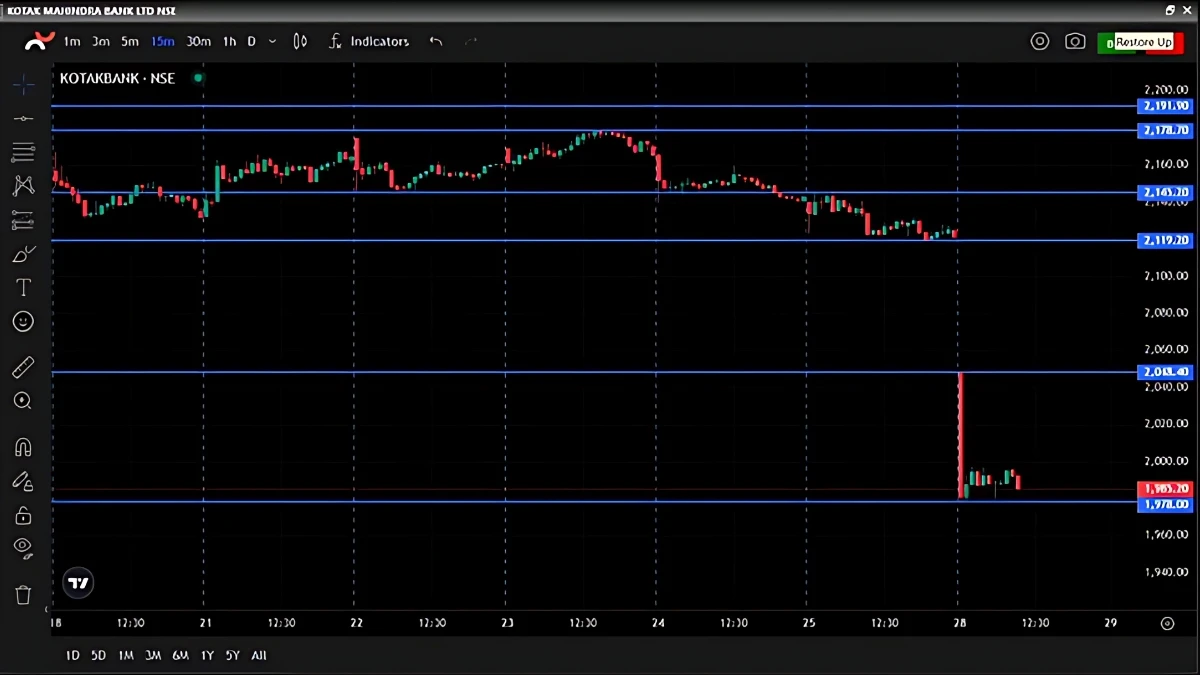Click the 1,940.00 price axis value
Image resolution: width=1200 pixels, height=675 pixels.
click(x=1166, y=572)
